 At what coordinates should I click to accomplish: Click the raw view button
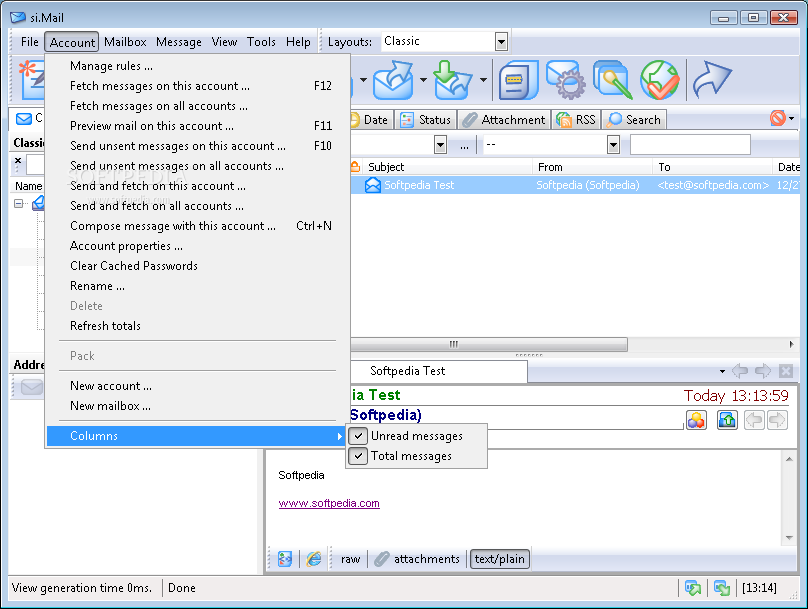[x=350, y=559]
